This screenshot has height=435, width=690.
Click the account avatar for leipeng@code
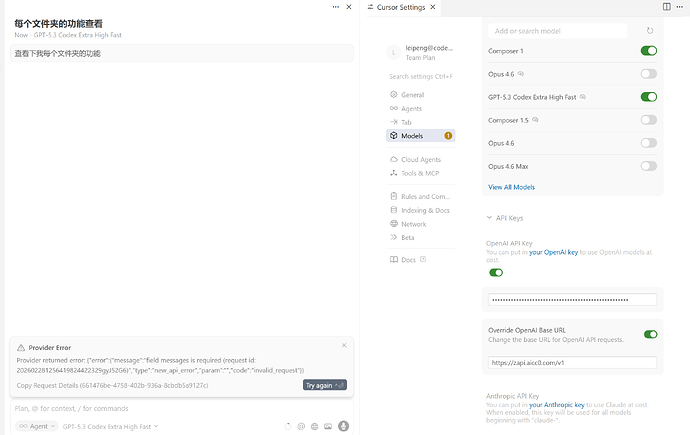[x=393, y=52]
